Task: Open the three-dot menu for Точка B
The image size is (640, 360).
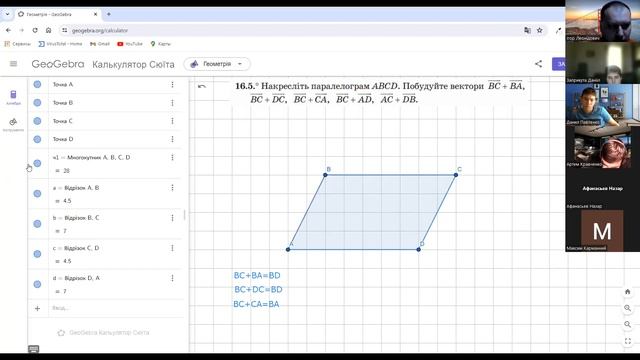Action: coord(172,102)
